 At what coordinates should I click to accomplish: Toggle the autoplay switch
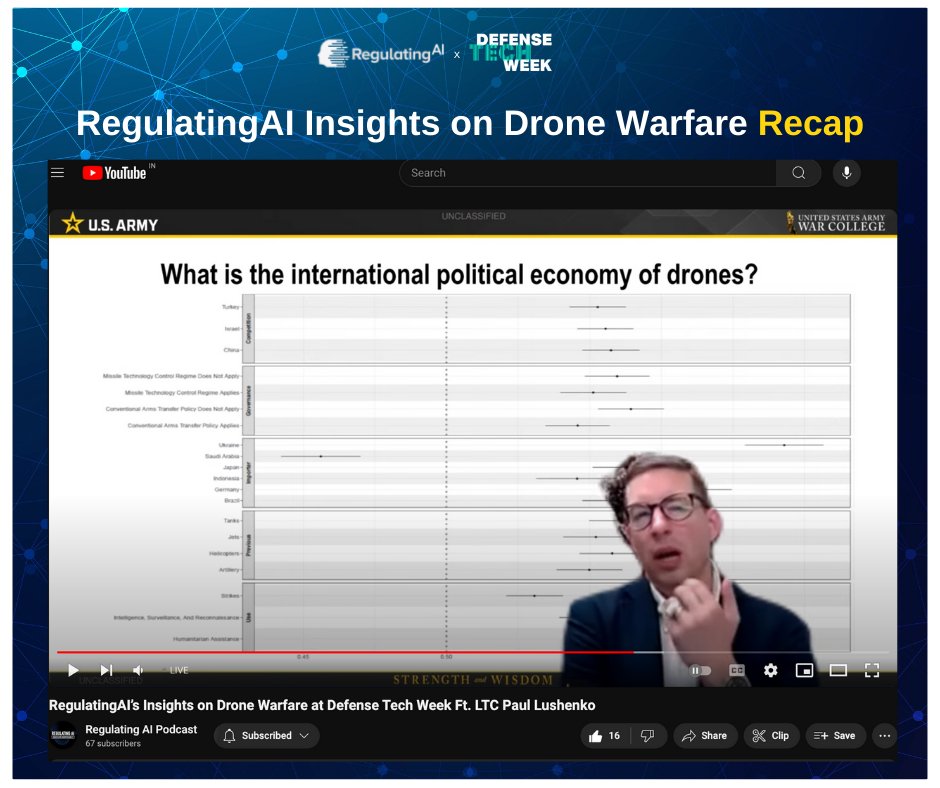pyautogui.click(x=700, y=670)
